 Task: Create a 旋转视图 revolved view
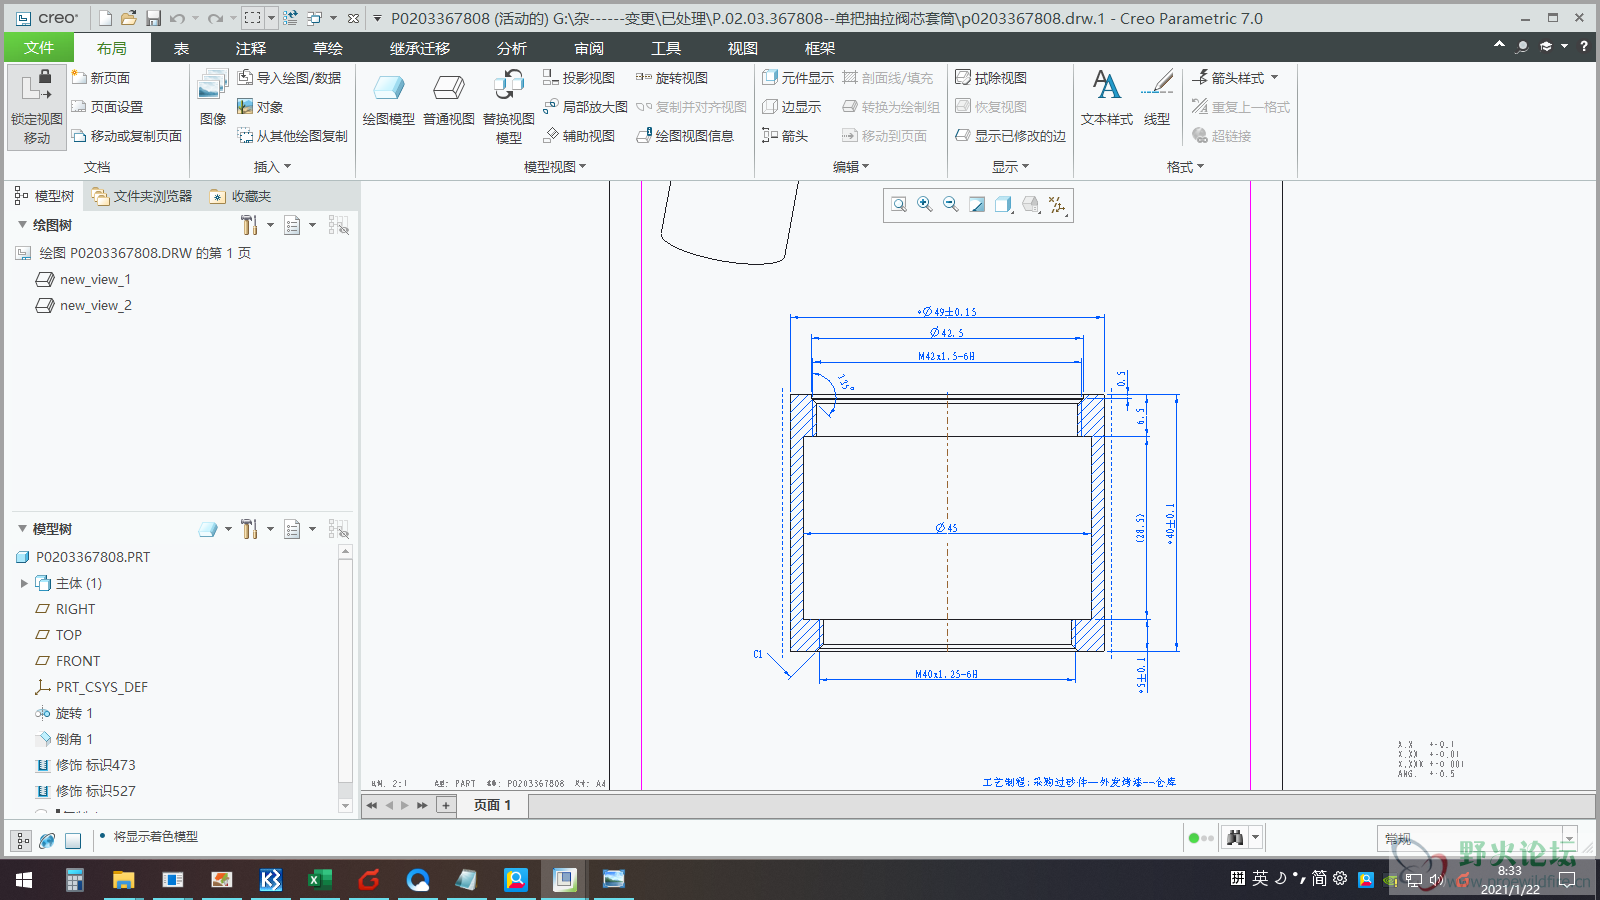(672, 77)
